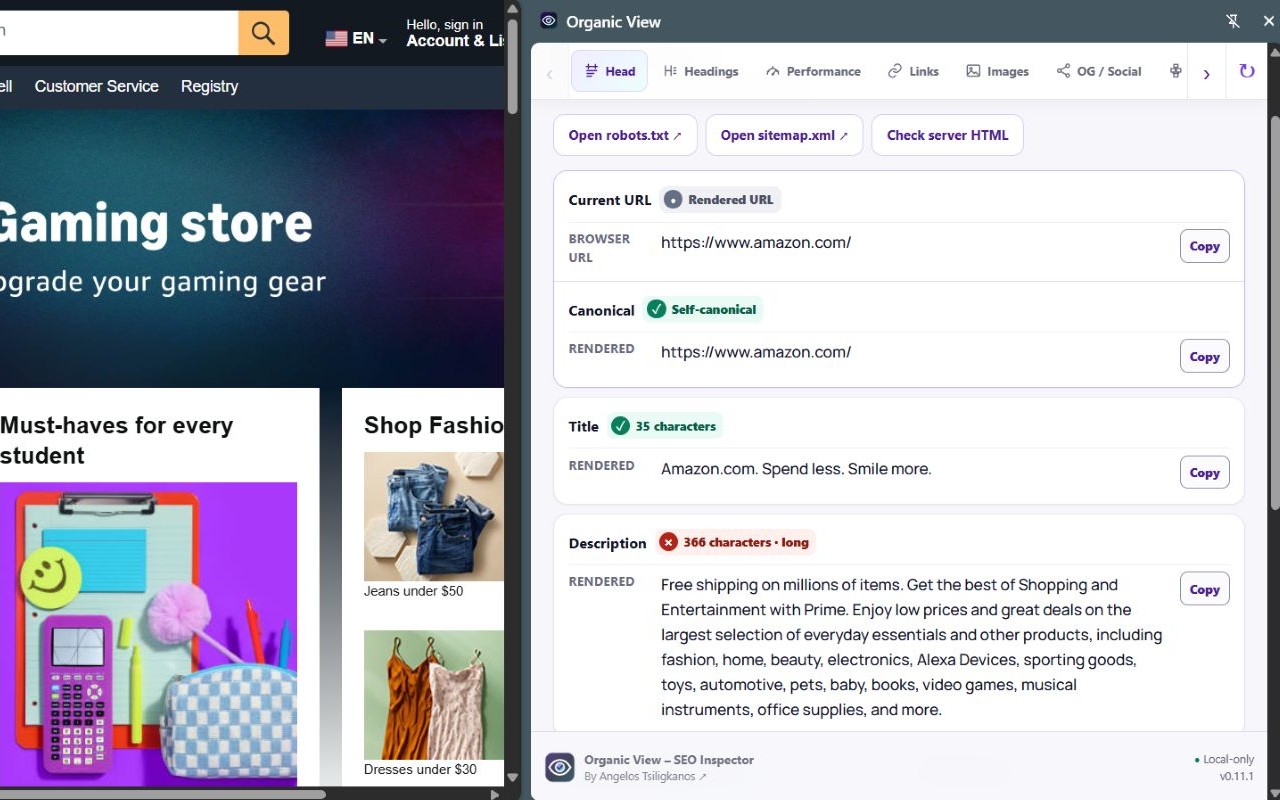This screenshot has width=1280, height=800.
Task: Click inside the Amazon search field
Action: [x=119, y=33]
